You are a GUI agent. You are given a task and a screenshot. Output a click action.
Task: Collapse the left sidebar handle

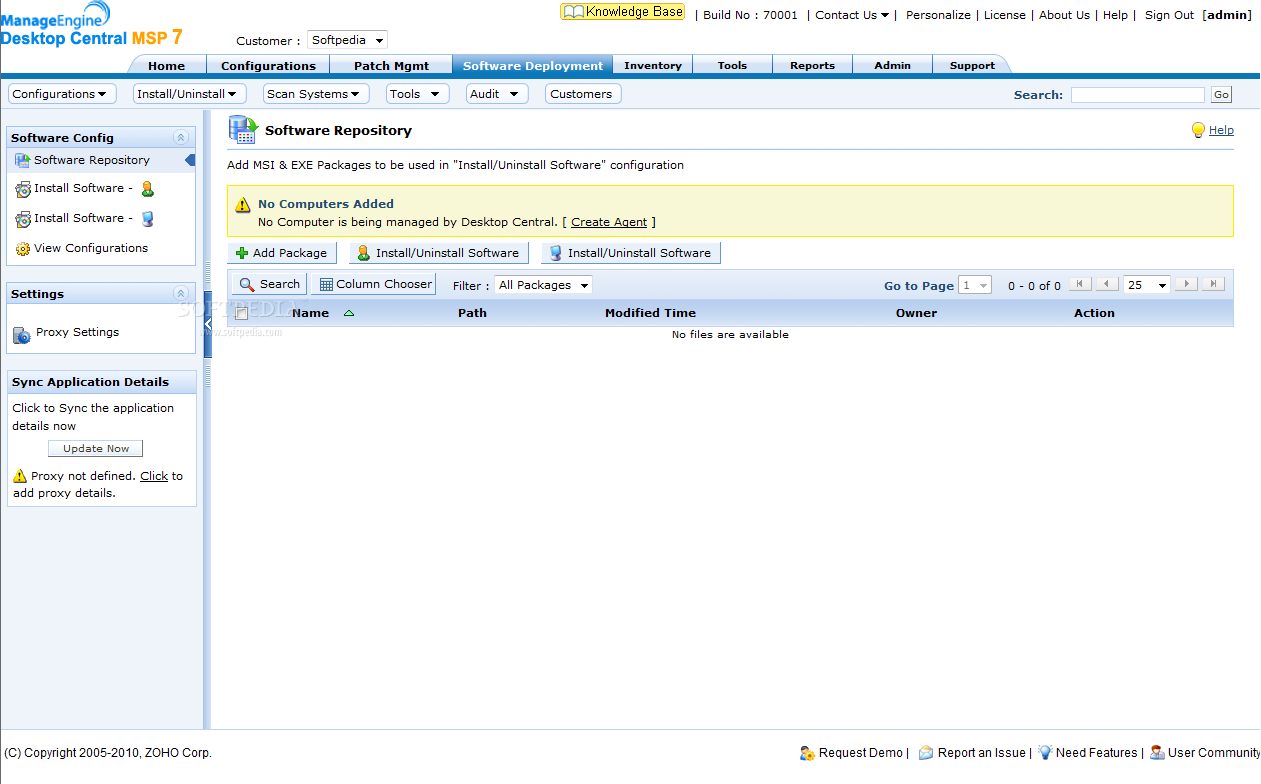(x=208, y=324)
